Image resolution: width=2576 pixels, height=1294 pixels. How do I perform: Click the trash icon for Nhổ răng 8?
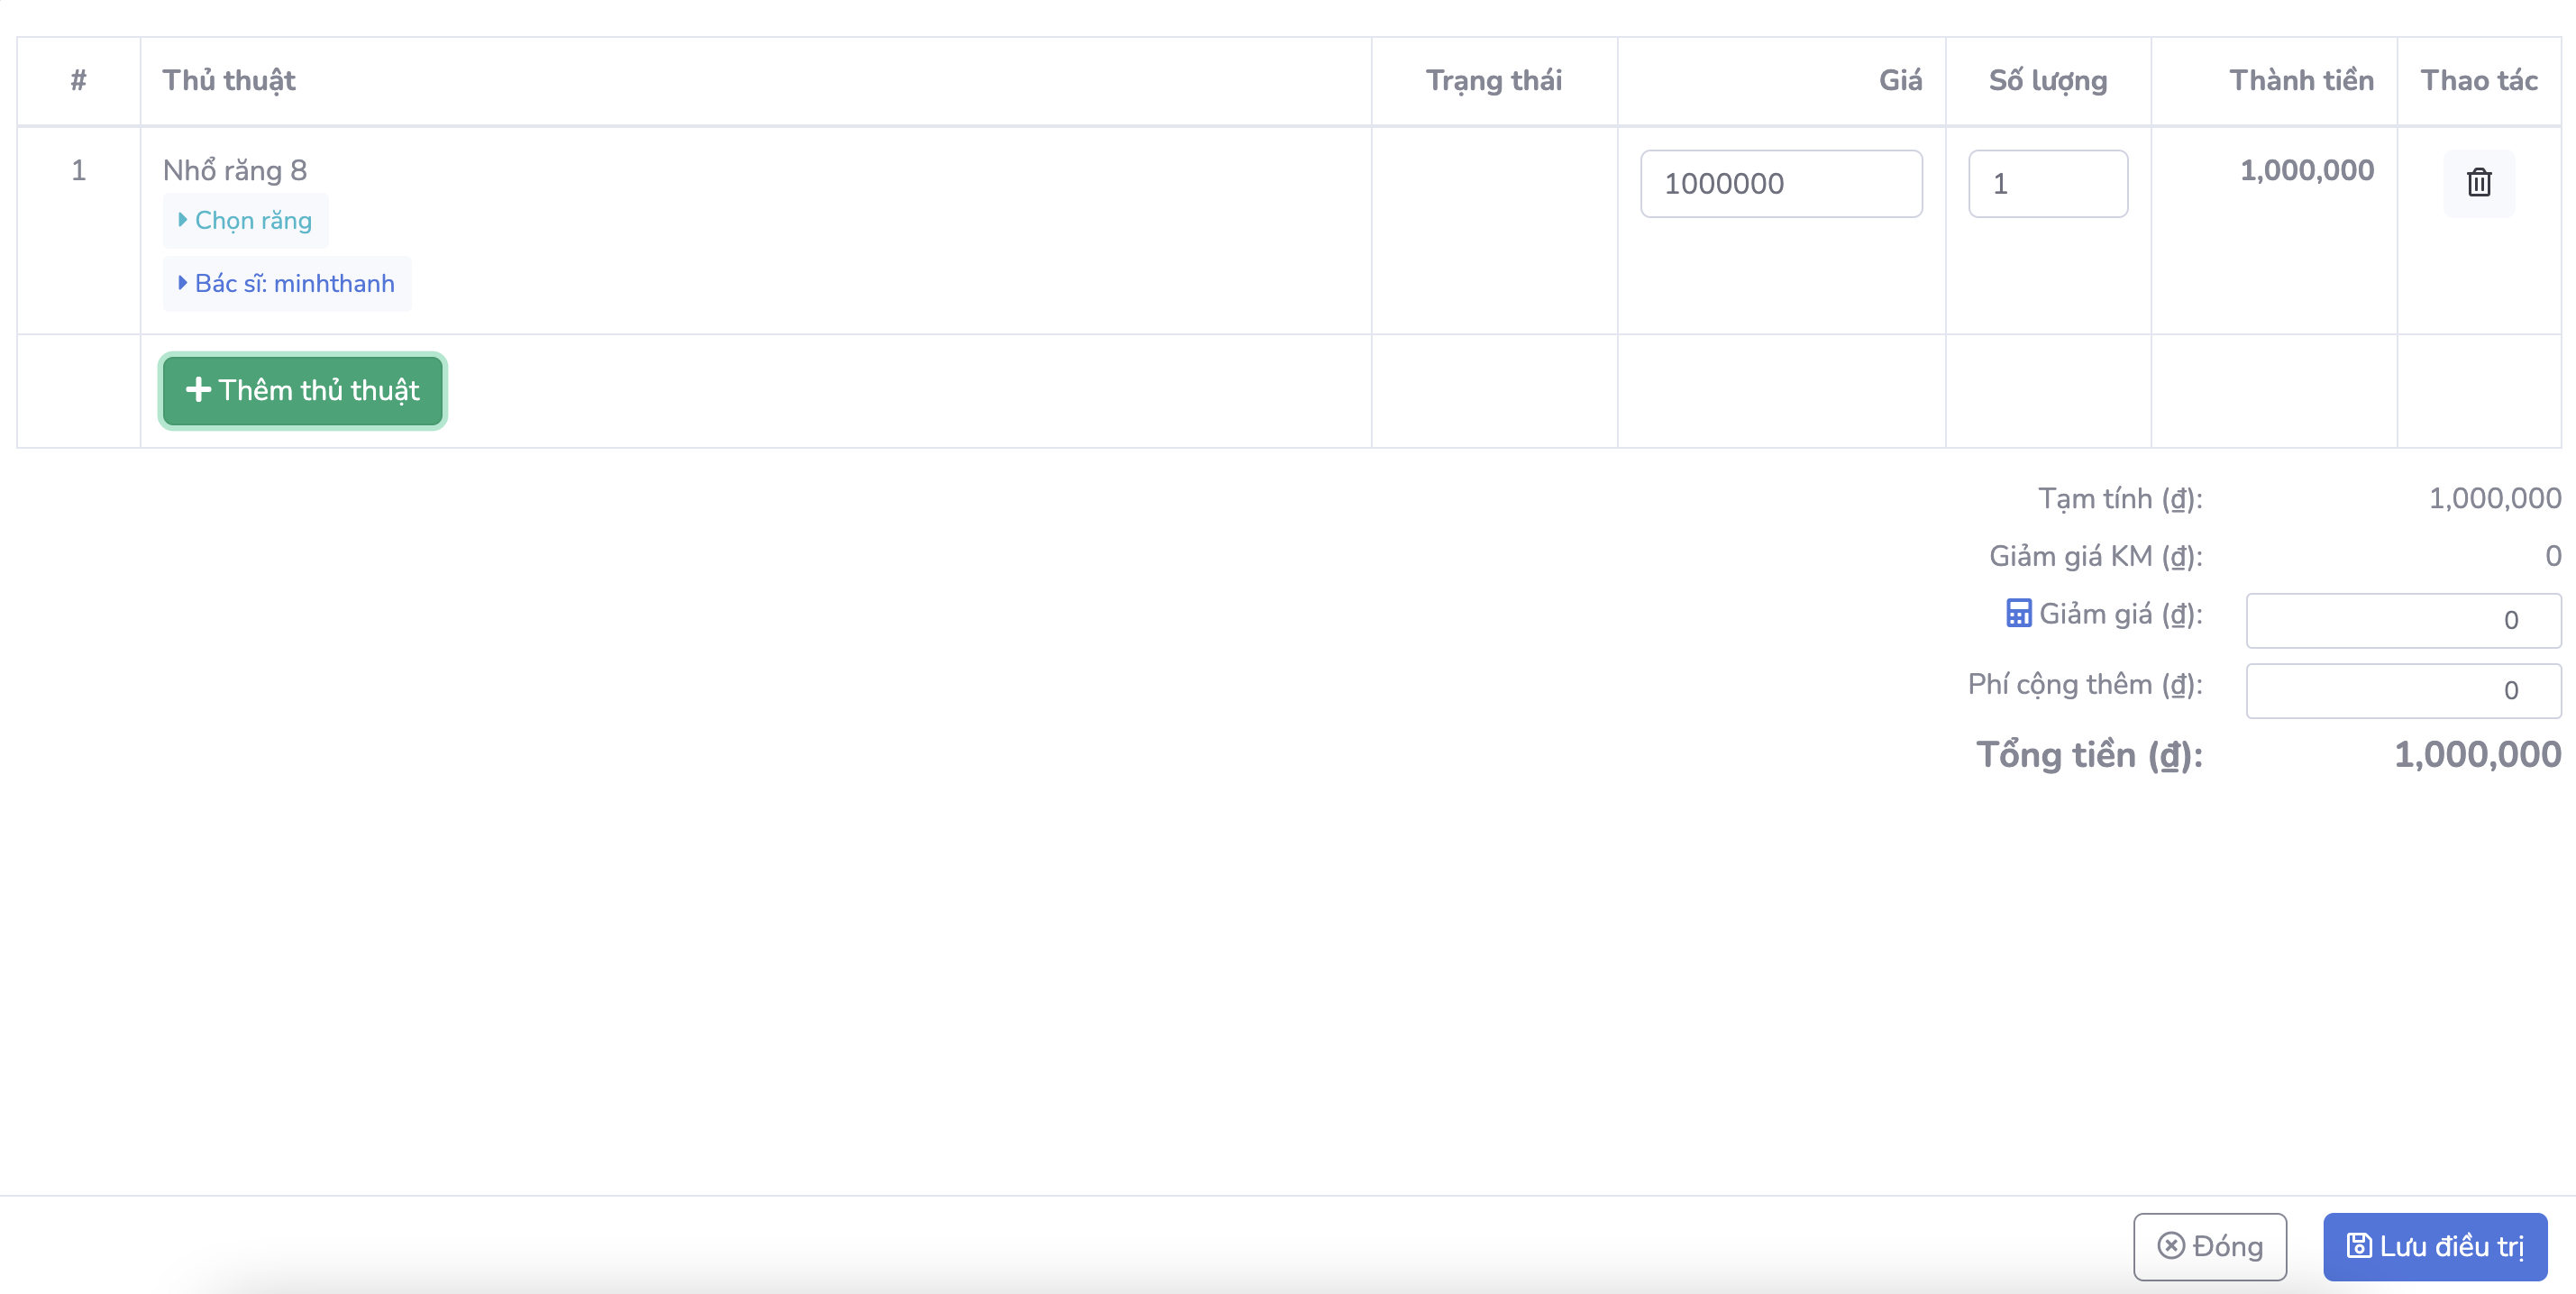click(2478, 183)
